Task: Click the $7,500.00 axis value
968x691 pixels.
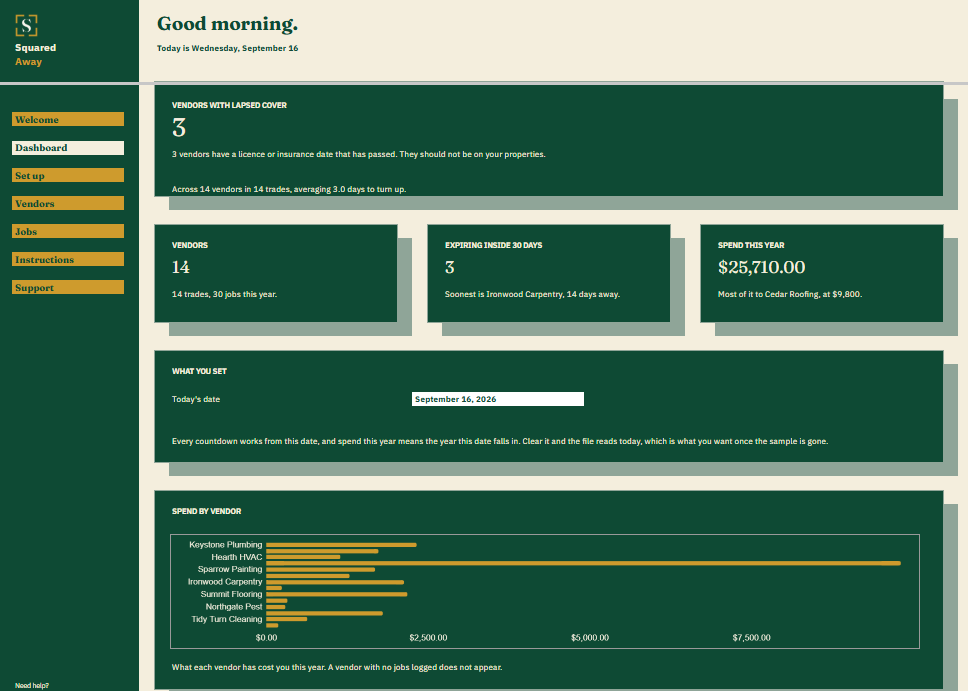Action: [x=751, y=637]
